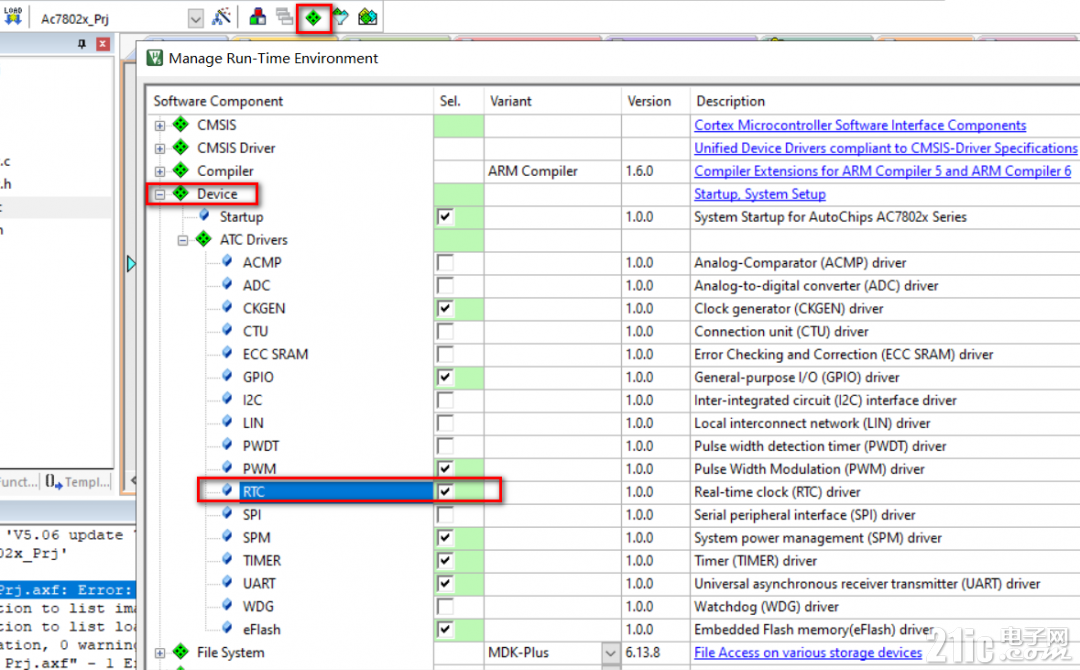Open the Pack Installer icon

(x=368, y=17)
